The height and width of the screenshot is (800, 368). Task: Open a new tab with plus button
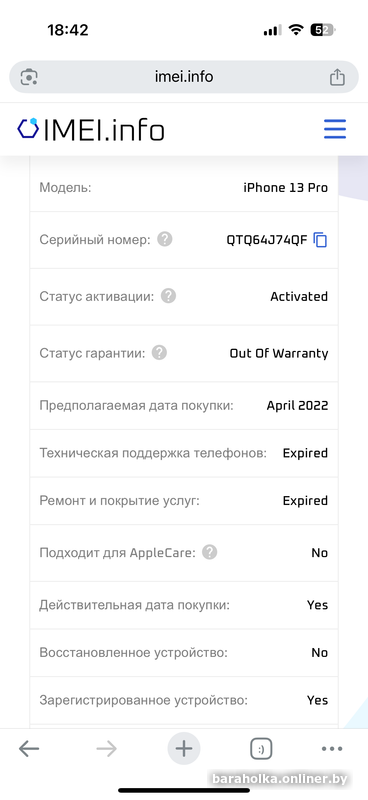coord(184,749)
